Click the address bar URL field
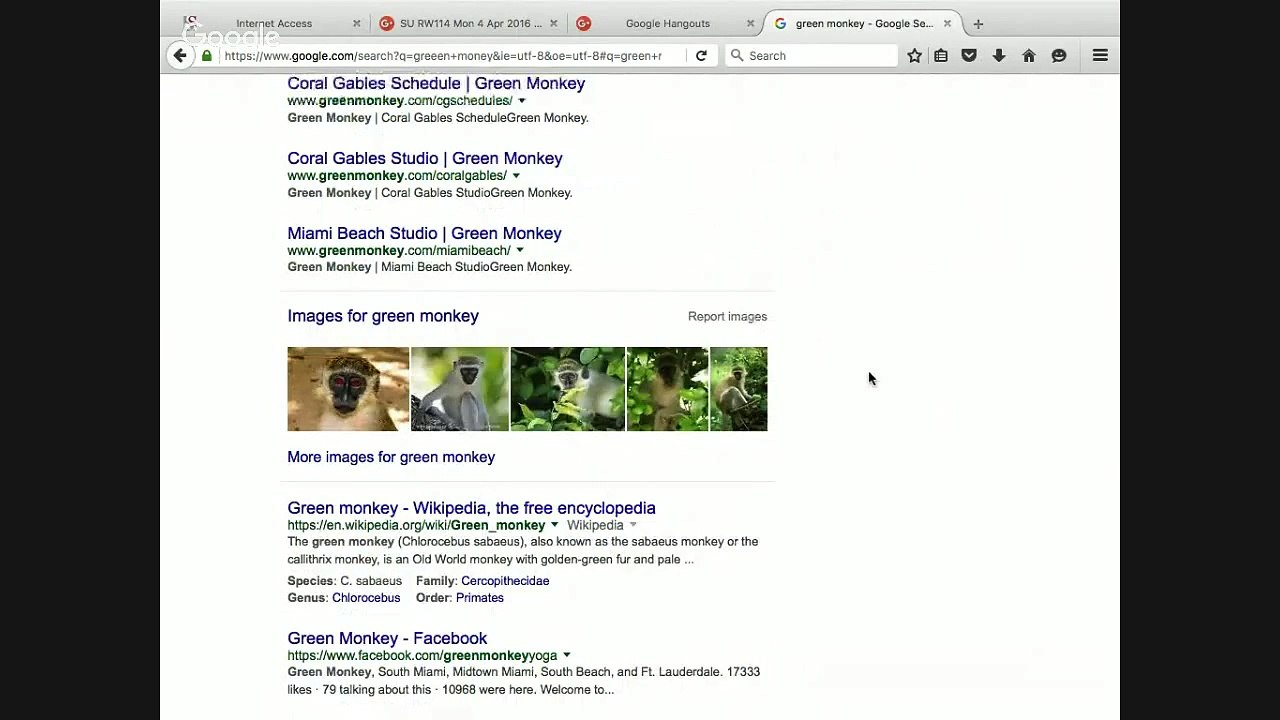 [443, 56]
